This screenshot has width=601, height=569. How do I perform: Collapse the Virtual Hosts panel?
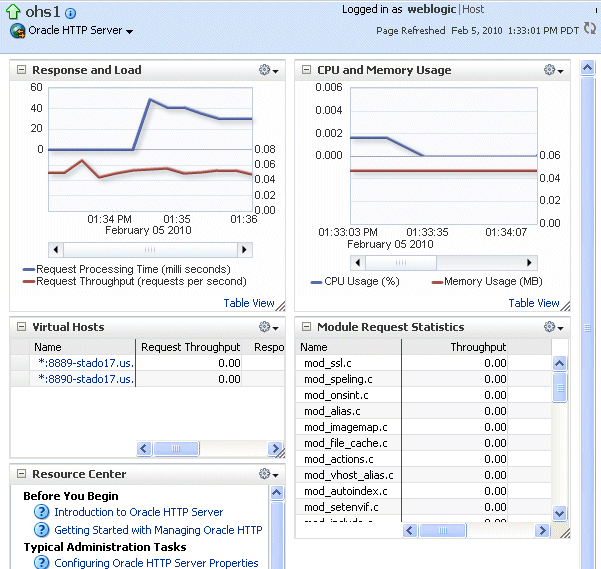pos(21,327)
